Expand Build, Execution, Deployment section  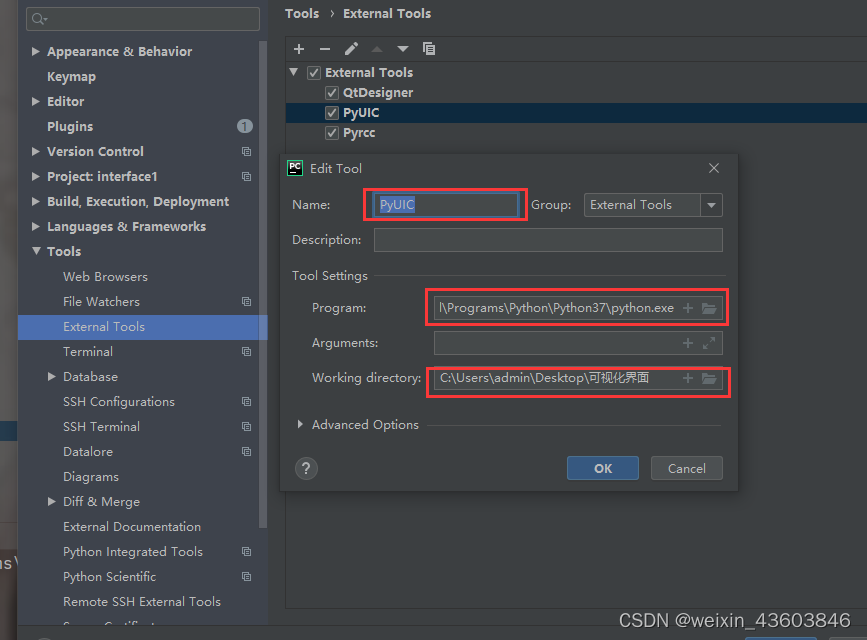click(x=36, y=201)
